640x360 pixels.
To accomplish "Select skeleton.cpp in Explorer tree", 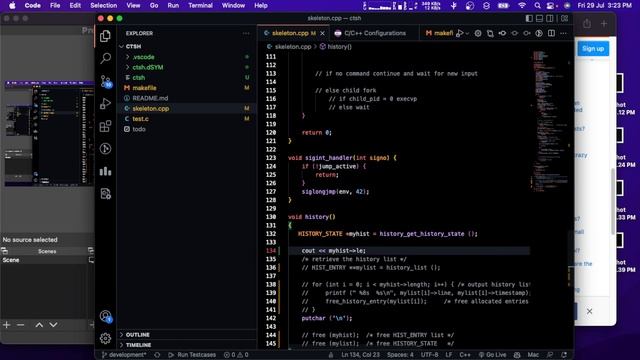I will coord(151,109).
